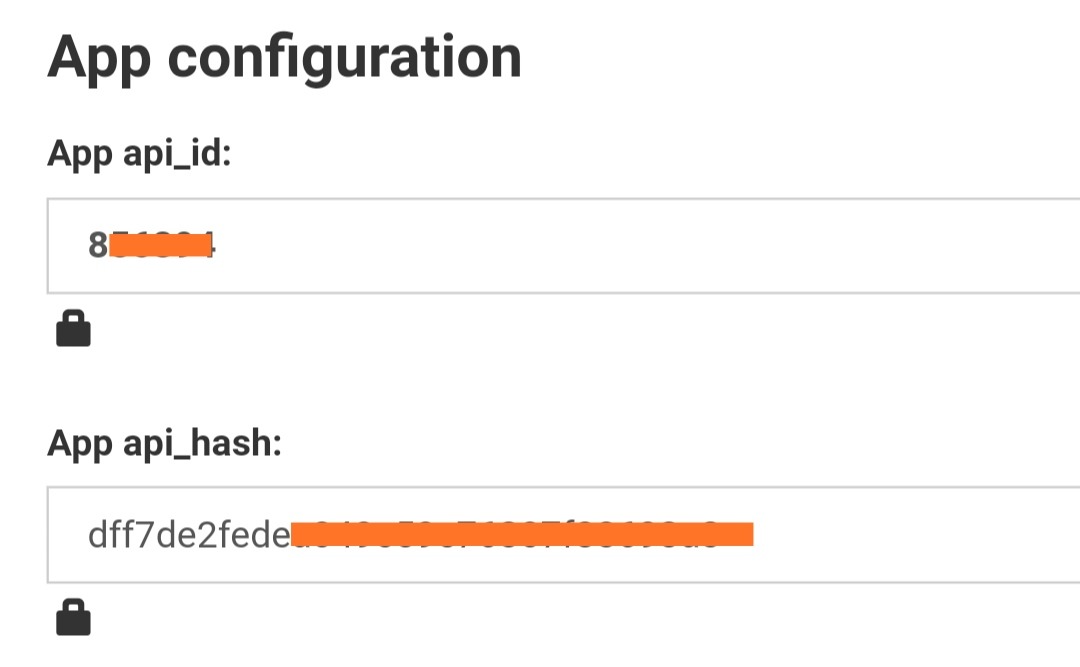This screenshot has height=667, width=1080.
Task: Click the leading digit 8 in api_id
Action: (x=98, y=245)
